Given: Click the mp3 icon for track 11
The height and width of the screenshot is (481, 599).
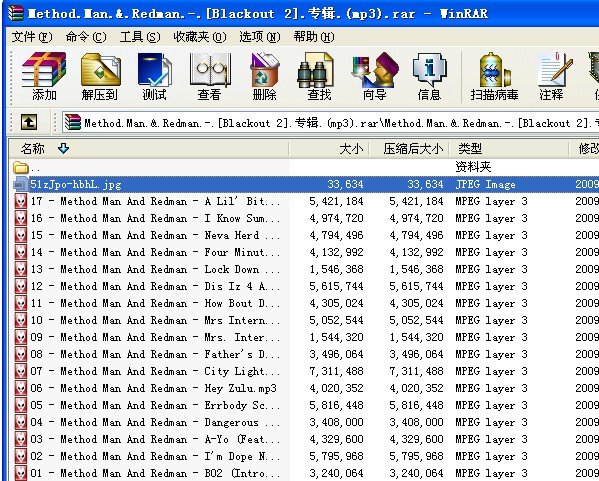Looking at the screenshot, I should pyautogui.click(x=21, y=303).
